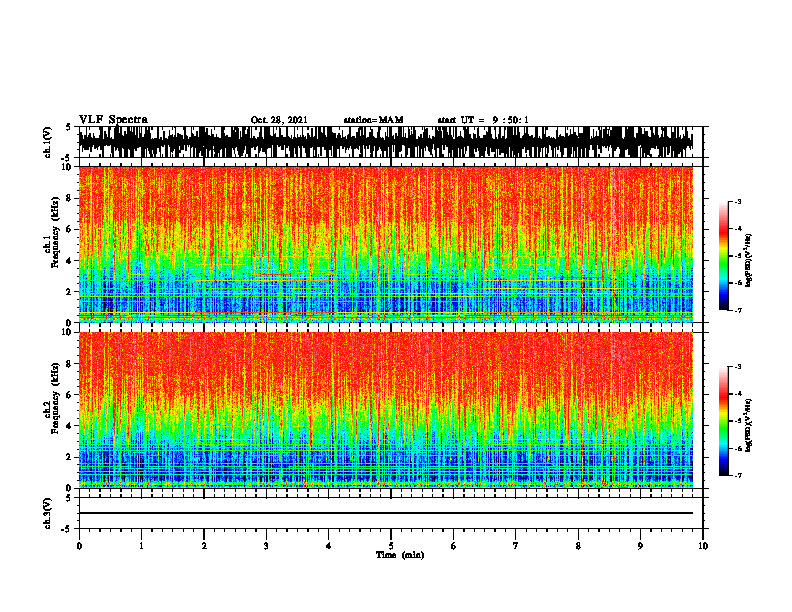
Task: Click the '-3' value on ch.1 color scale
Action: click(738, 201)
